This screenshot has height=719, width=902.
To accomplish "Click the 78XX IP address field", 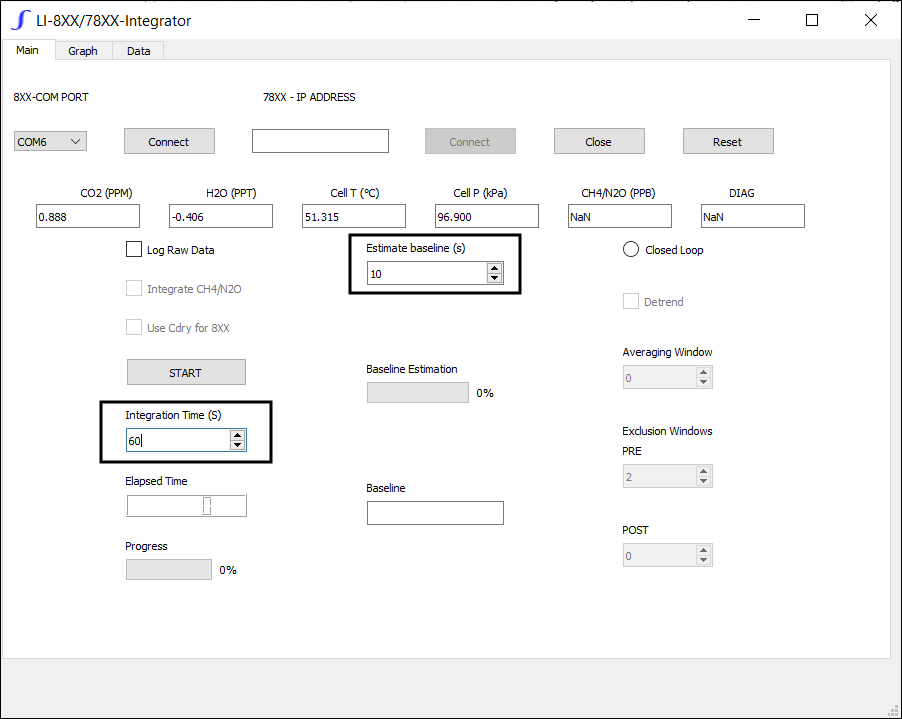I will tap(320, 141).
